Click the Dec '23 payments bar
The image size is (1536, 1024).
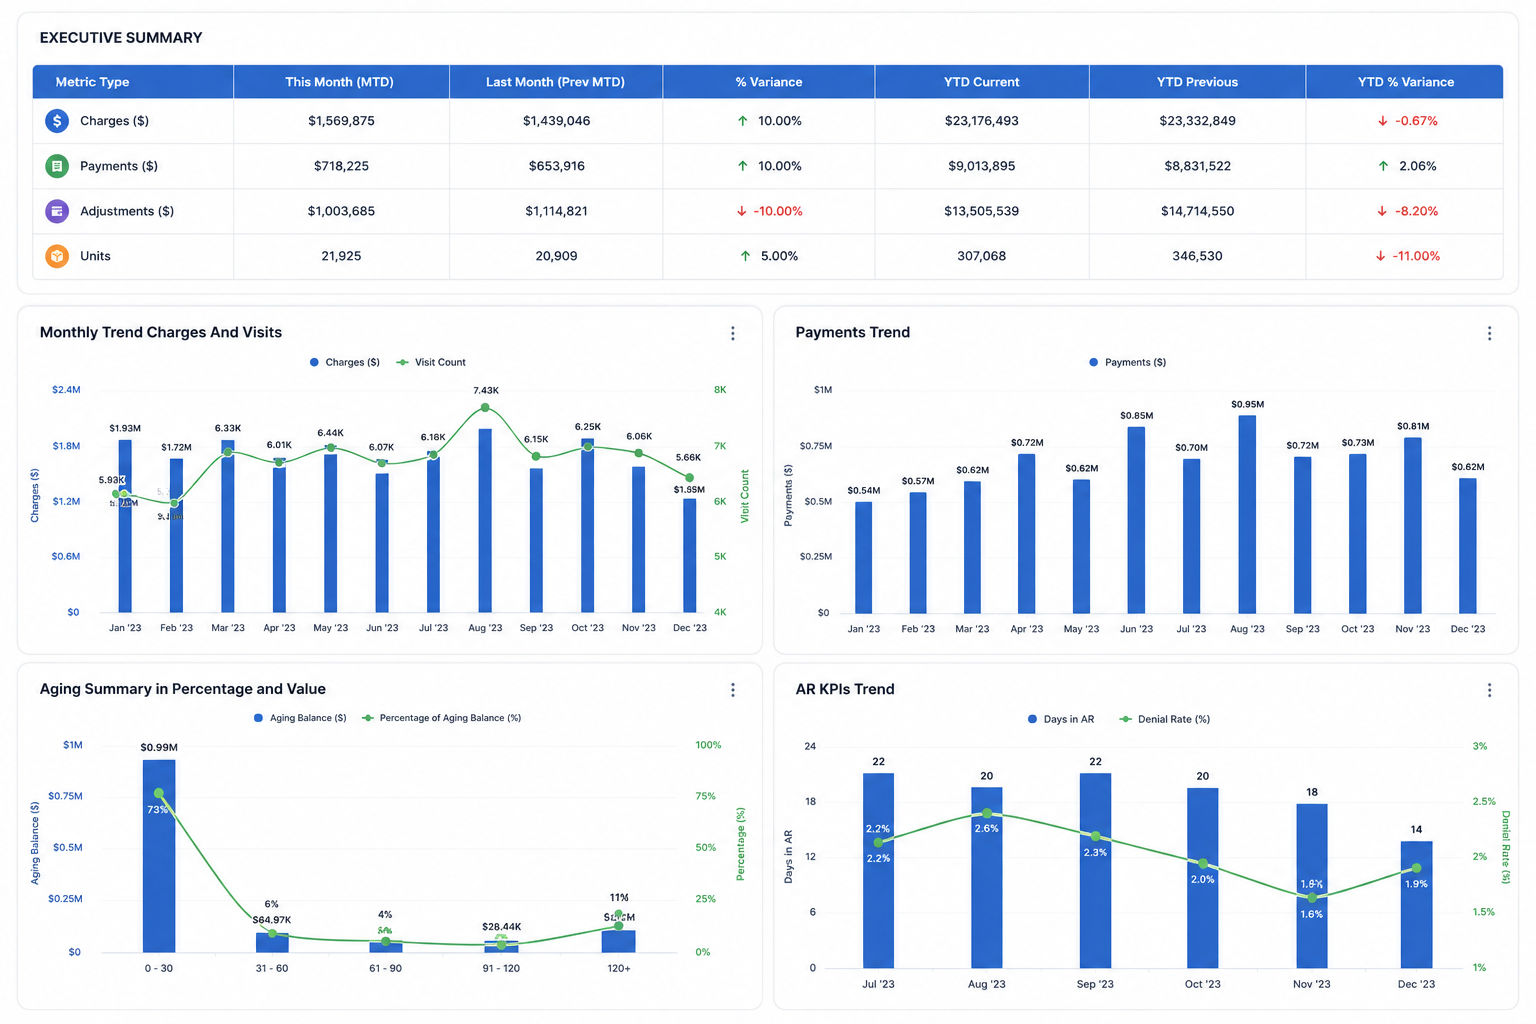[1467, 545]
